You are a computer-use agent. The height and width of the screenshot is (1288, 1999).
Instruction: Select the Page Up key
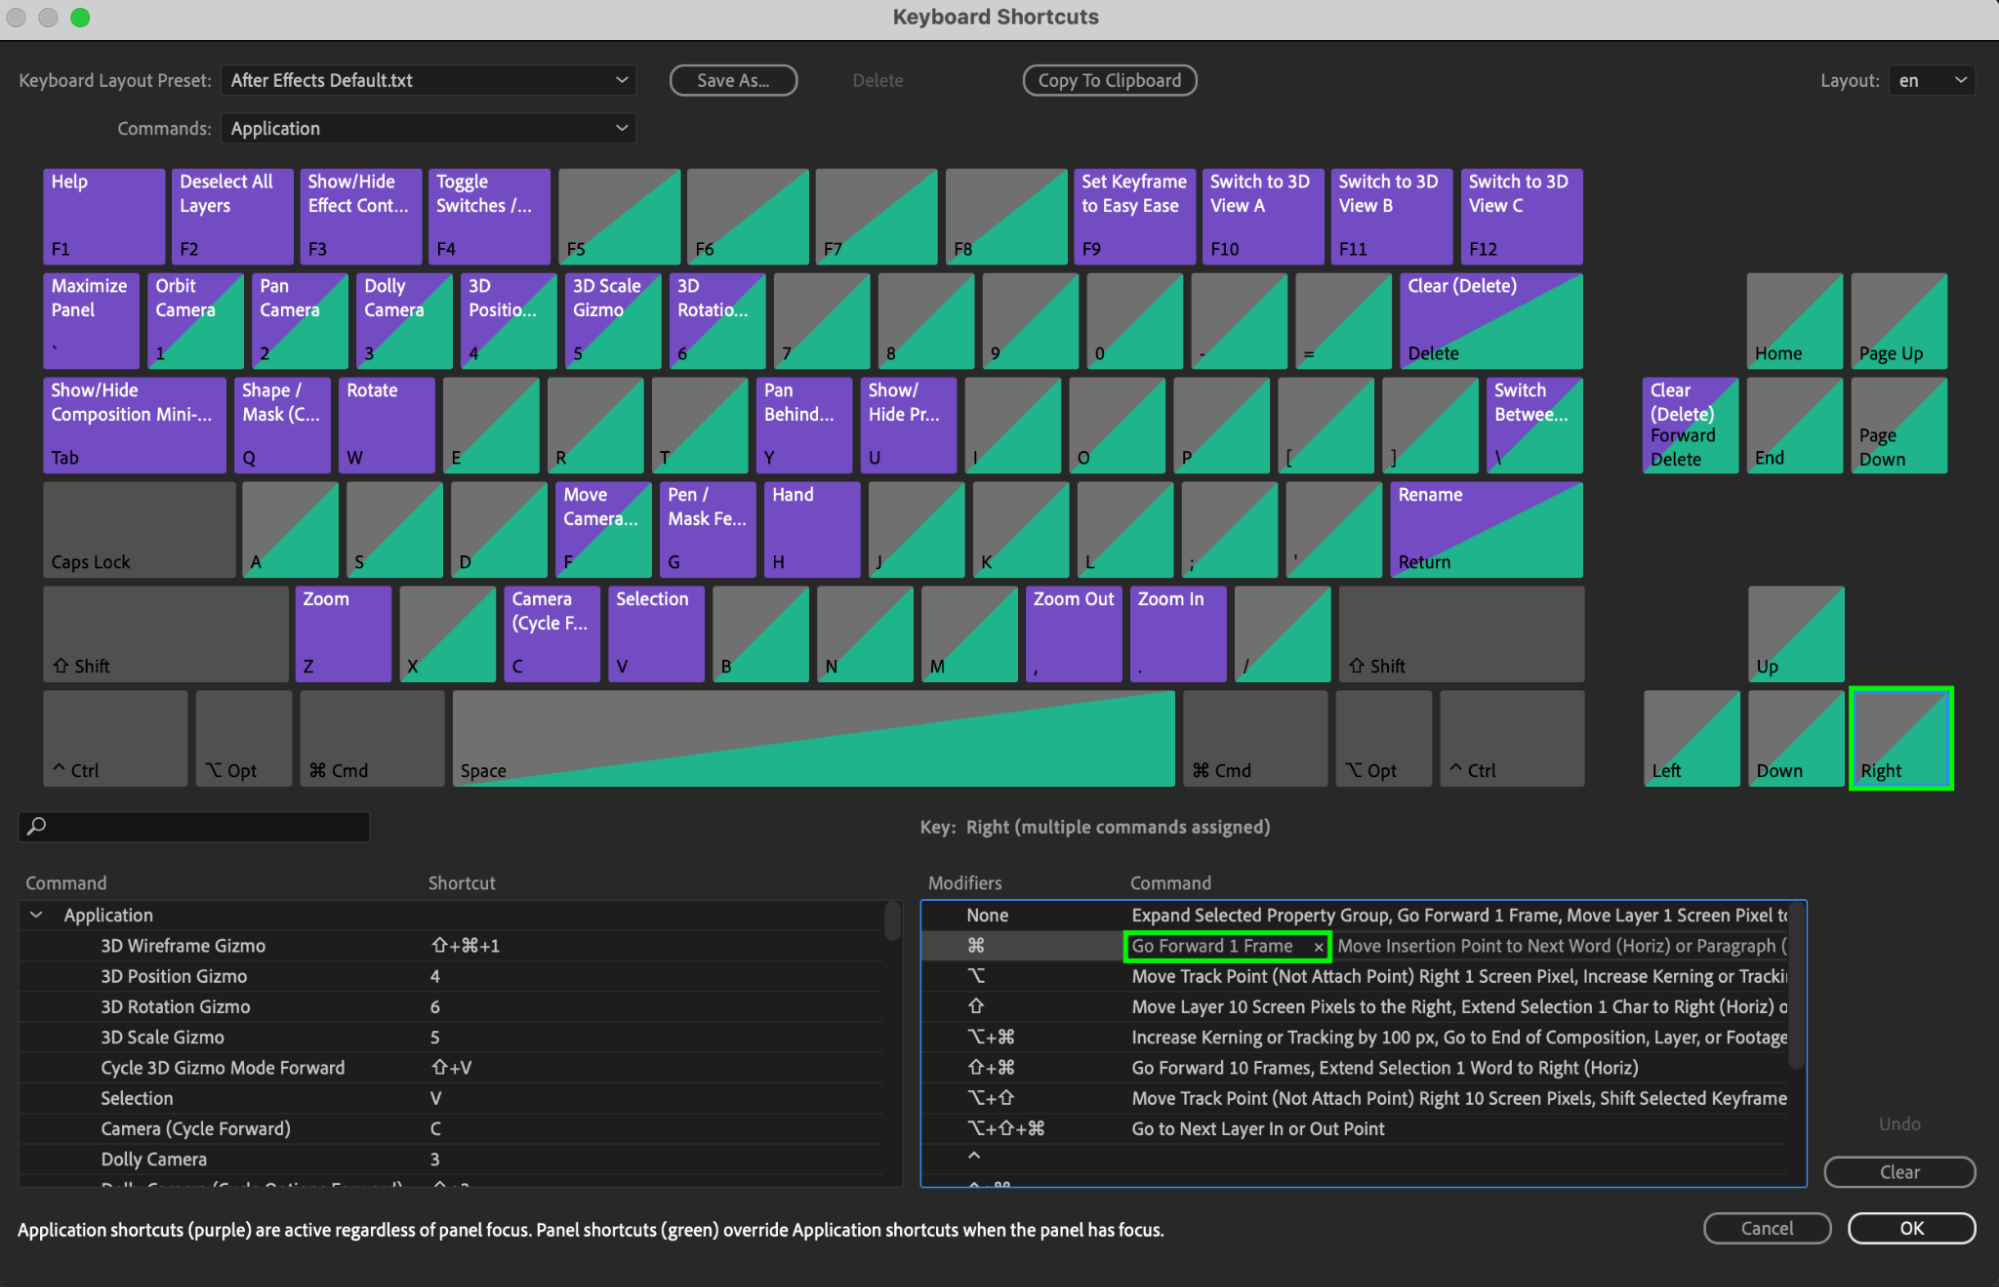pos(1898,321)
